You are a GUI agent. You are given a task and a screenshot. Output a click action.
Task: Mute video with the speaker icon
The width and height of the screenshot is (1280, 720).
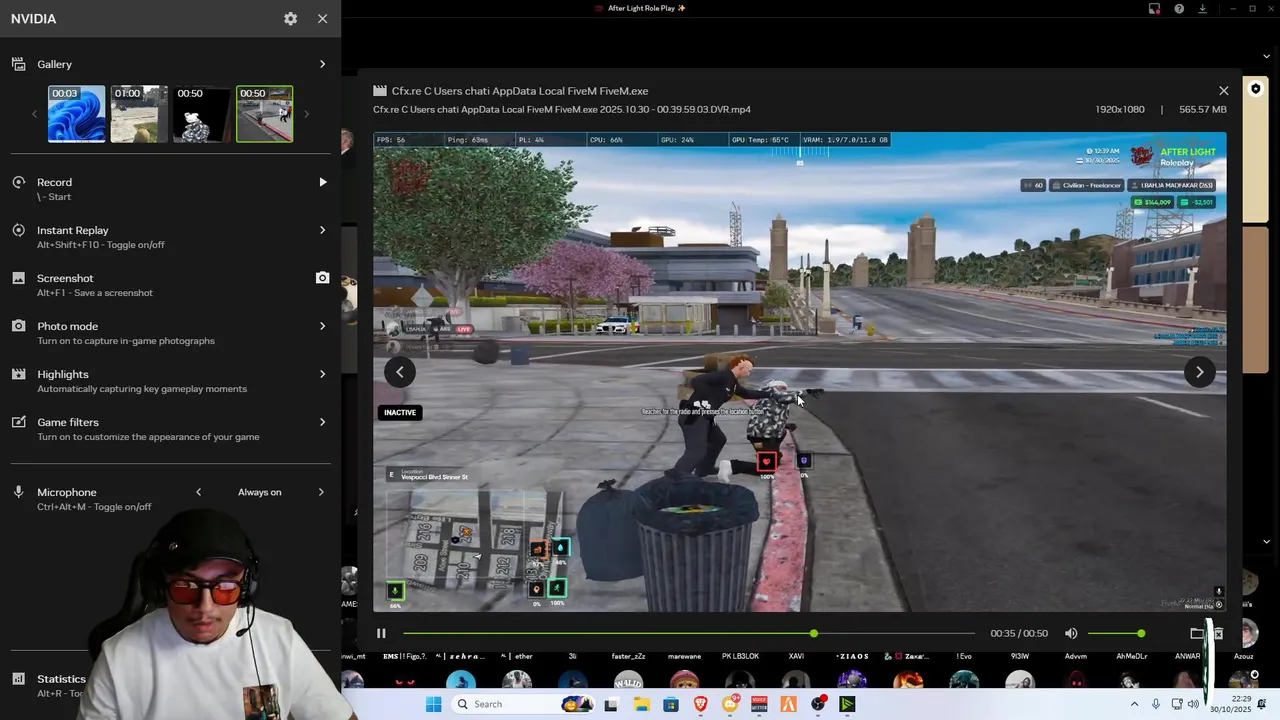point(1071,633)
